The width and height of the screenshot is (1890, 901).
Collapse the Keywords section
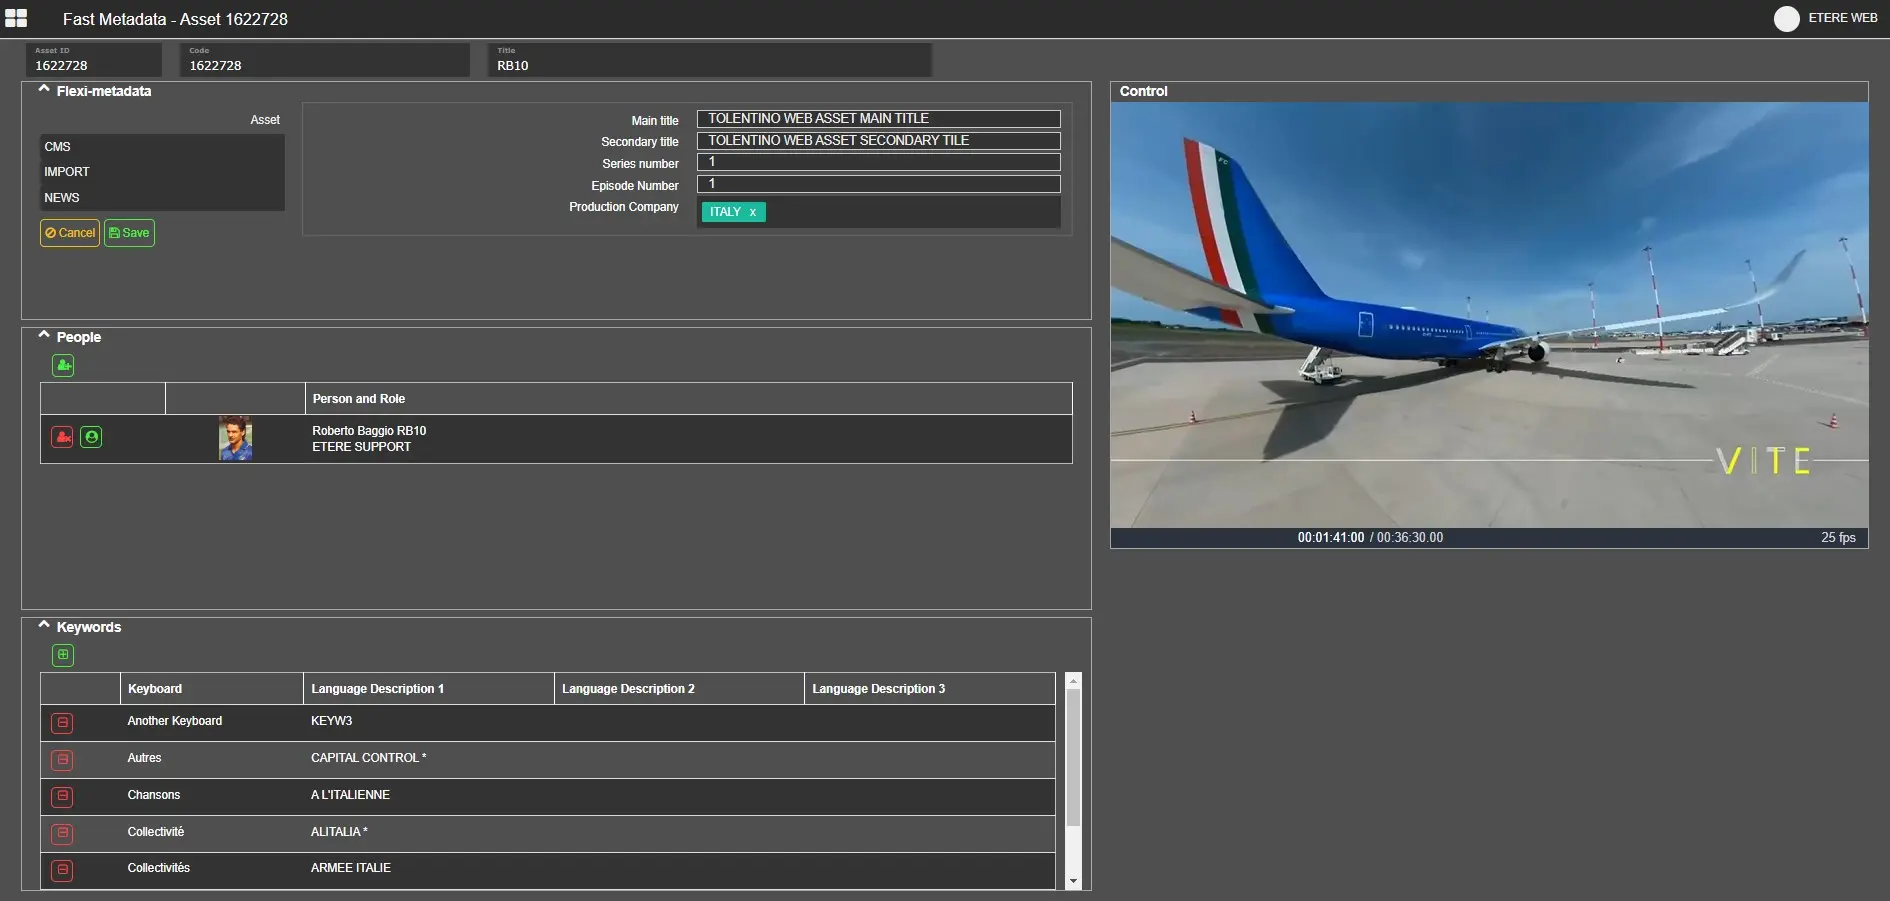(x=44, y=626)
